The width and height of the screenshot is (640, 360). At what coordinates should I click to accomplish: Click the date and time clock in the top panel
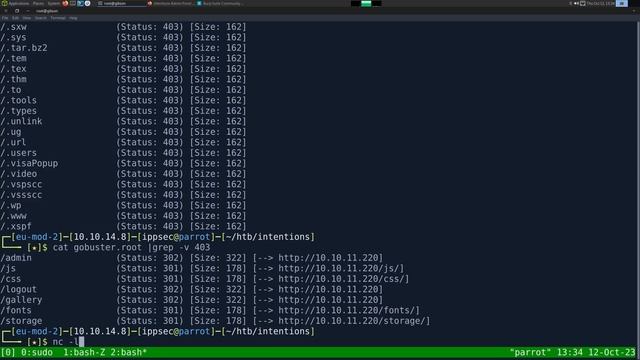(x=600, y=3)
